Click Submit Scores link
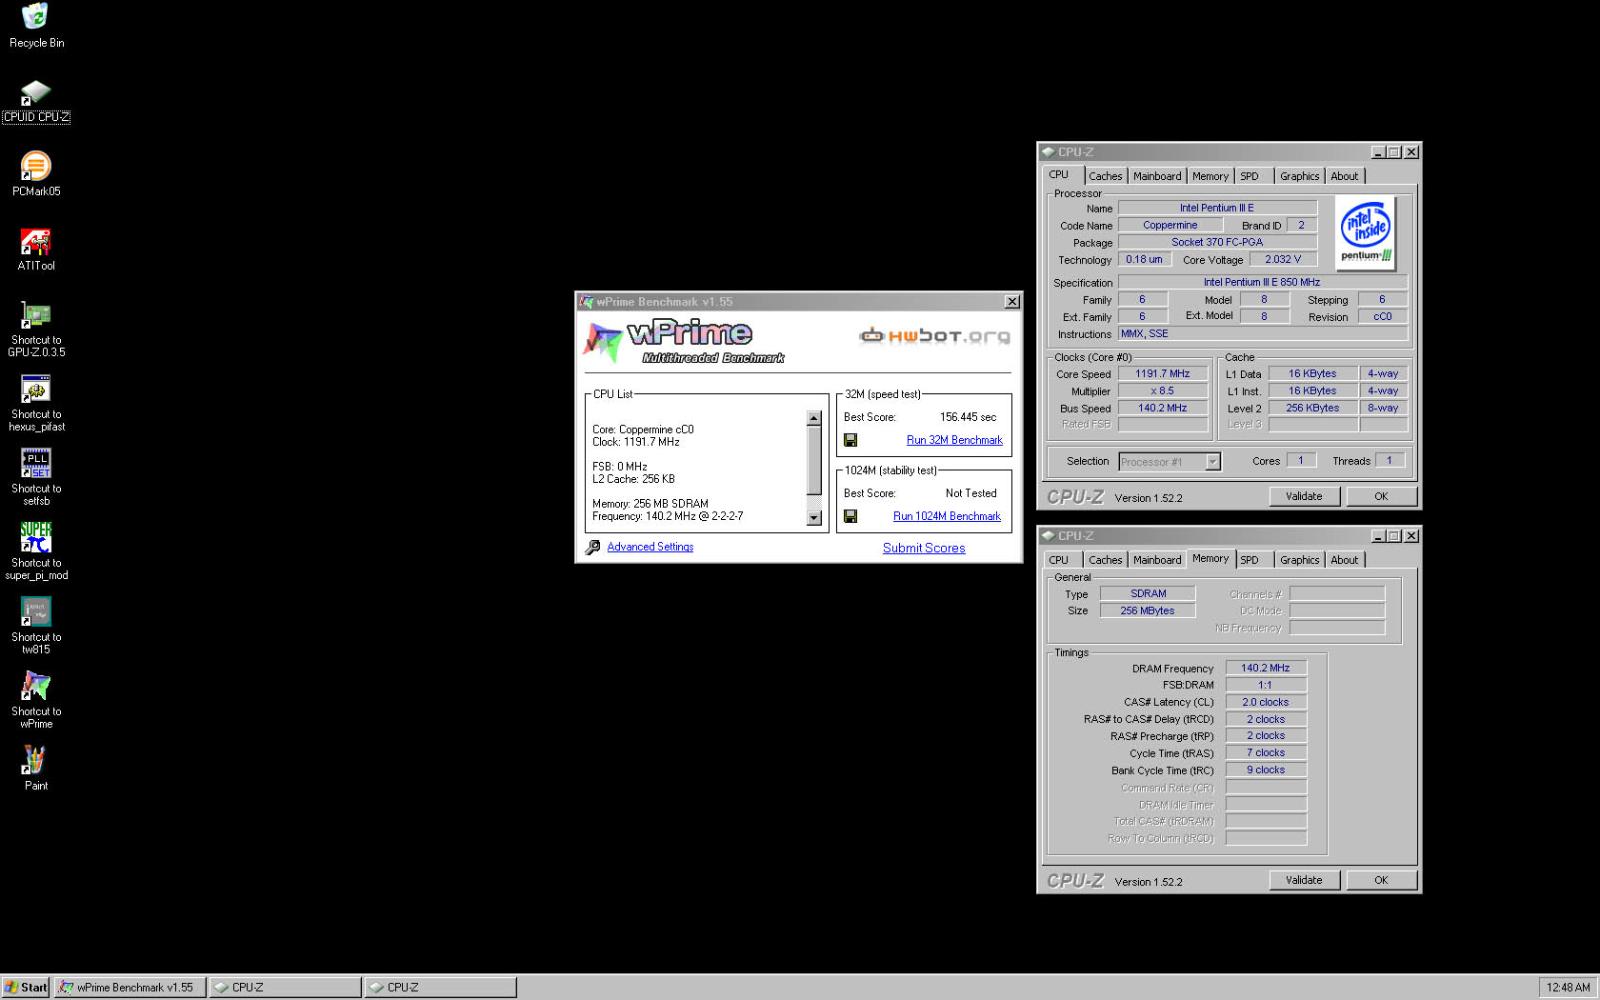 coord(924,548)
